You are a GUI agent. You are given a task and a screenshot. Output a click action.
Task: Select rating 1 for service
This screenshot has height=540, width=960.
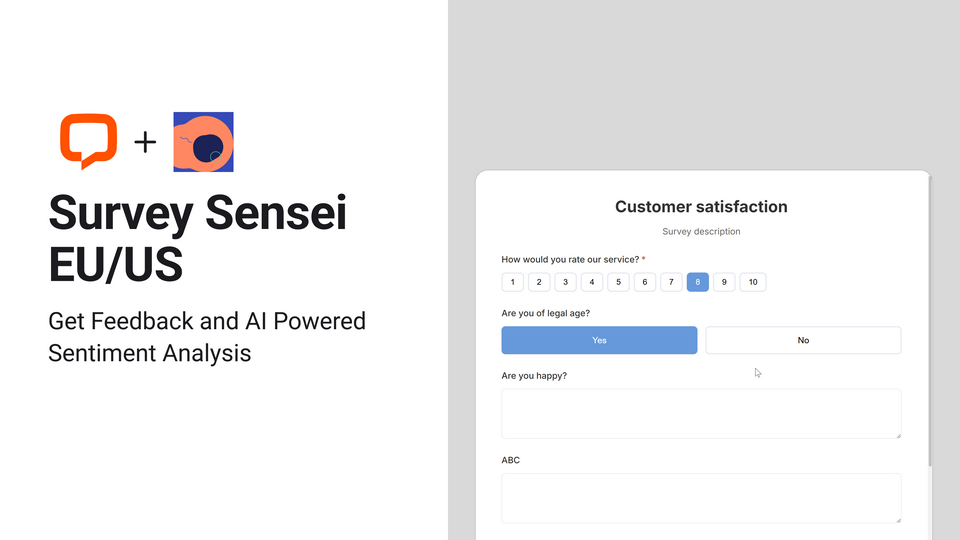tap(513, 282)
